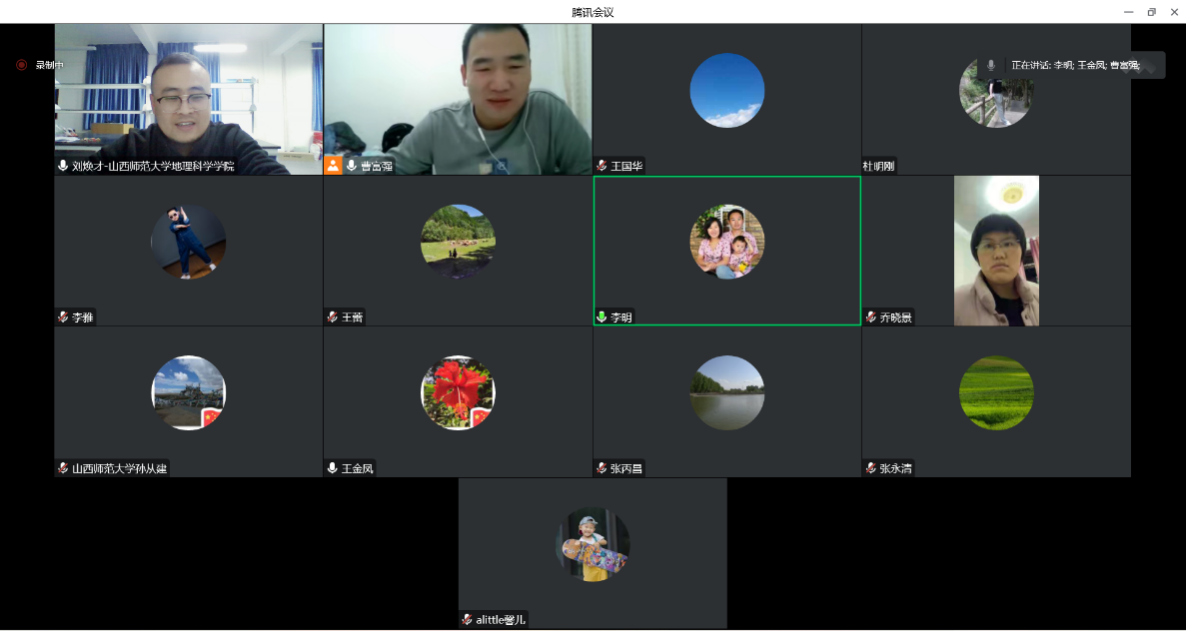
Task: Click the microphone icon beside 王金凤
Action: point(333,468)
